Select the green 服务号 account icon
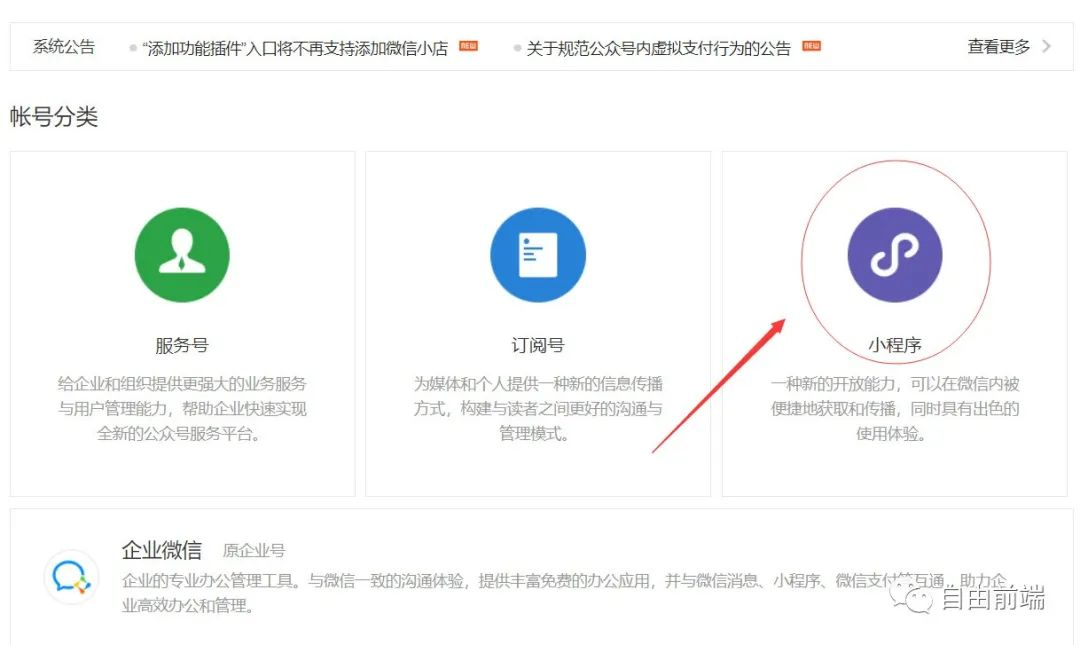 (182, 254)
